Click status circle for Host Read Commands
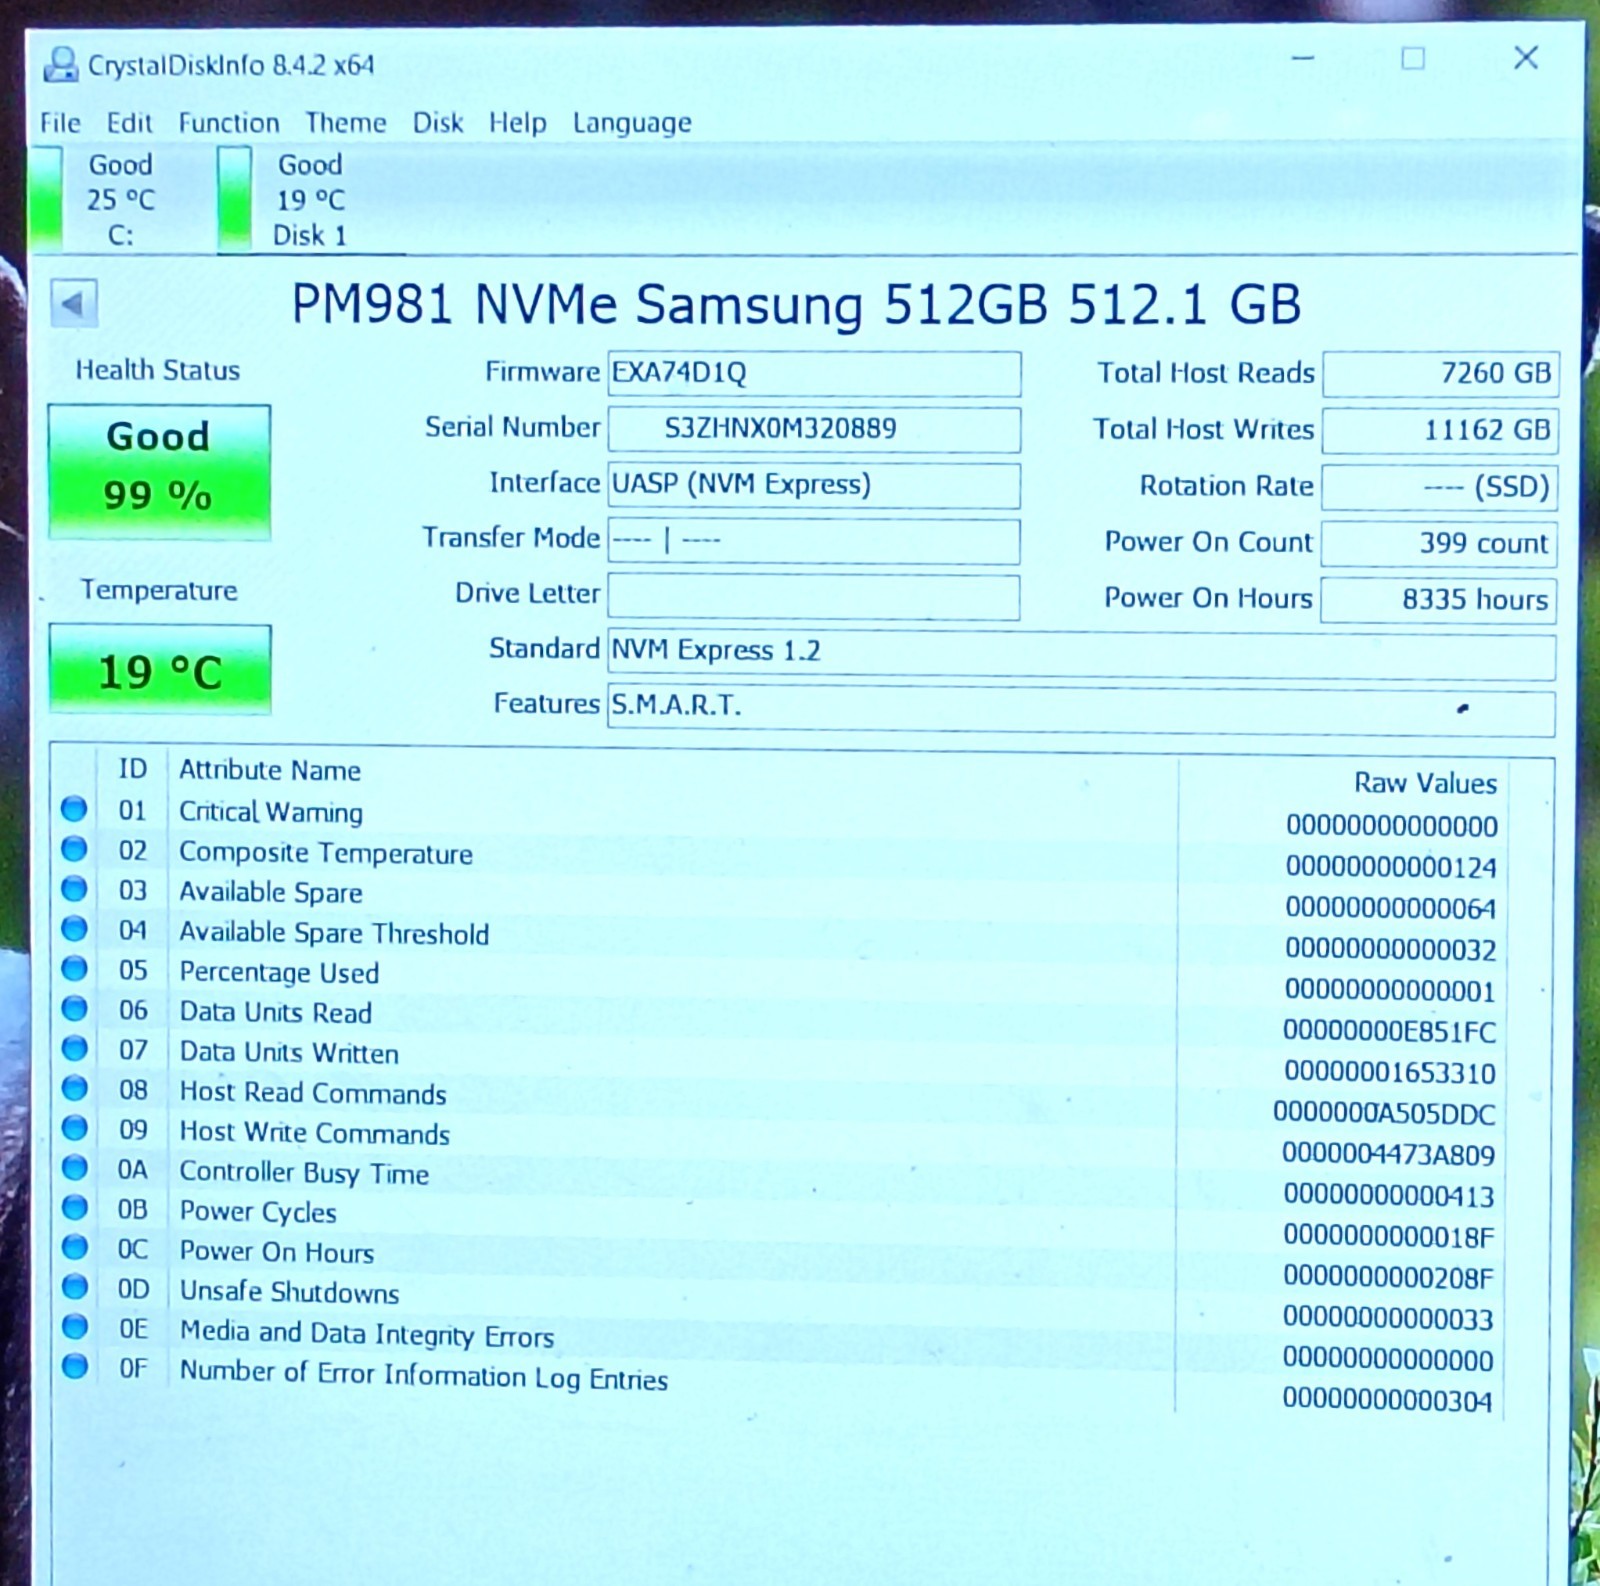Screen dimensions: 1600x1586 [74, 1088]
